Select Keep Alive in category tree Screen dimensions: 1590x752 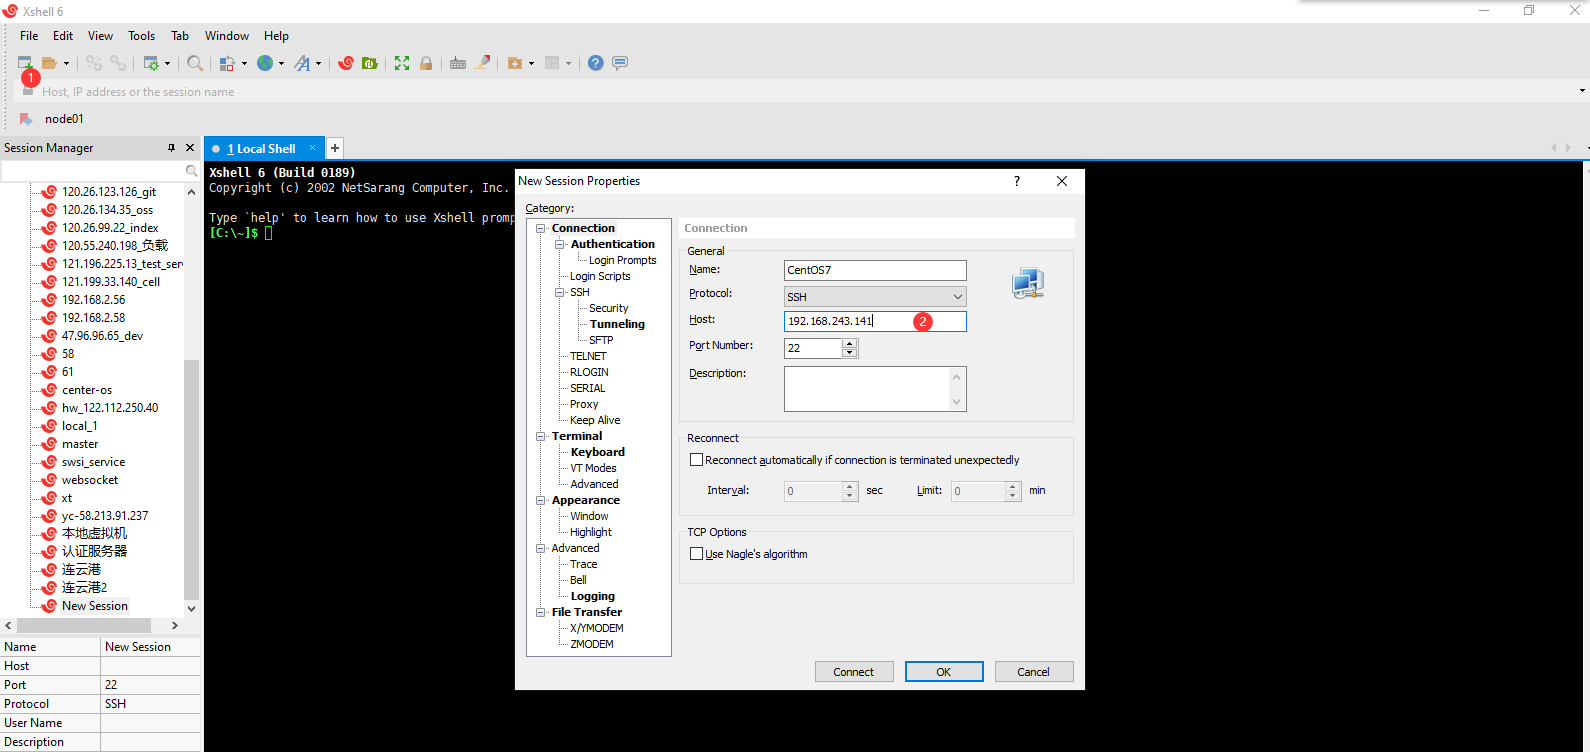tap(595, 420)
